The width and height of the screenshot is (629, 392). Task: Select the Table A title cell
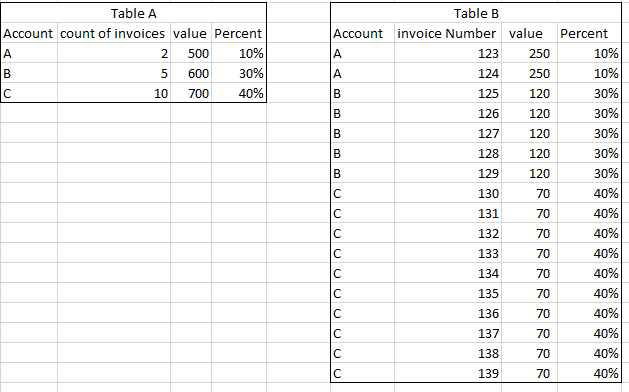point(134,13)
